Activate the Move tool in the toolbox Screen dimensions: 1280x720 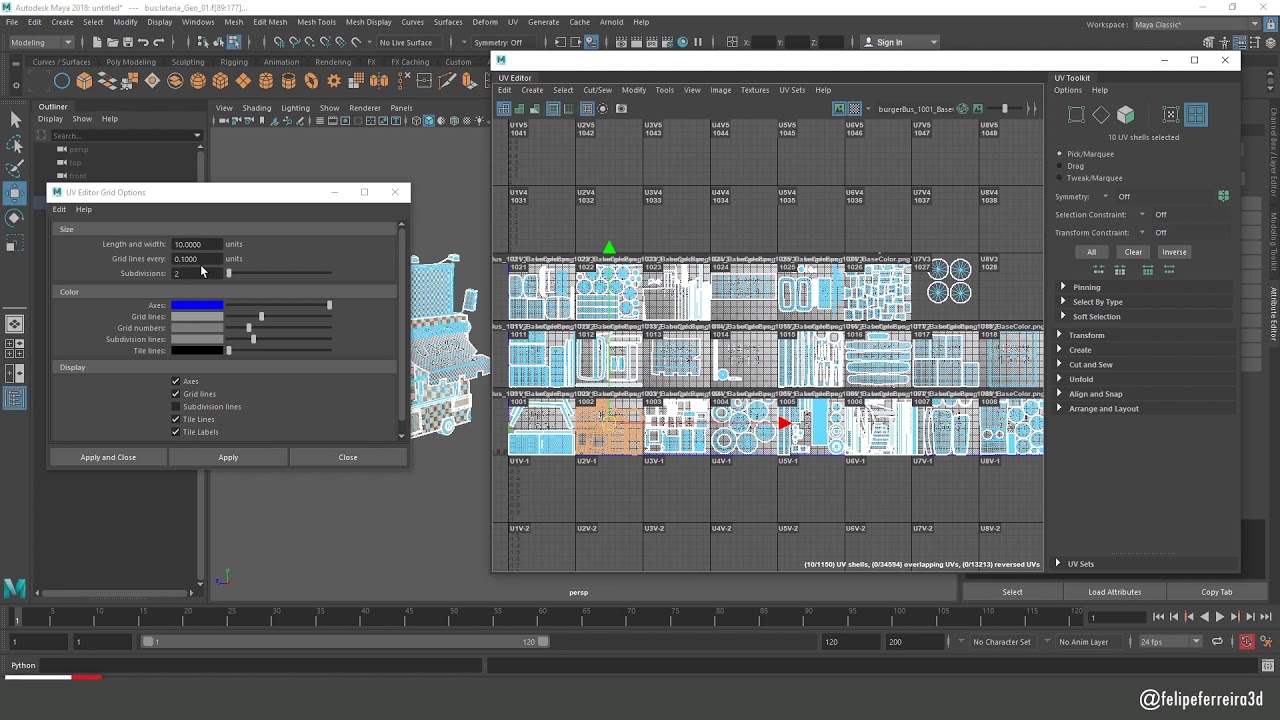pos(14,193)
